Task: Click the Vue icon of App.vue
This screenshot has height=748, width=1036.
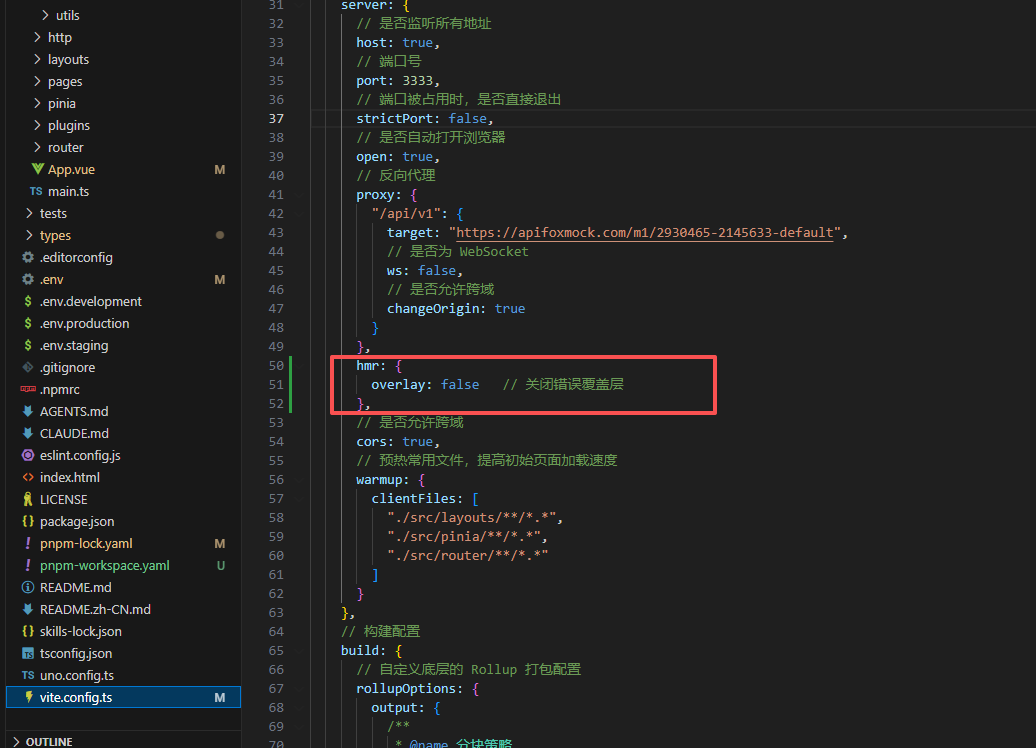Action: coord(38,168)
